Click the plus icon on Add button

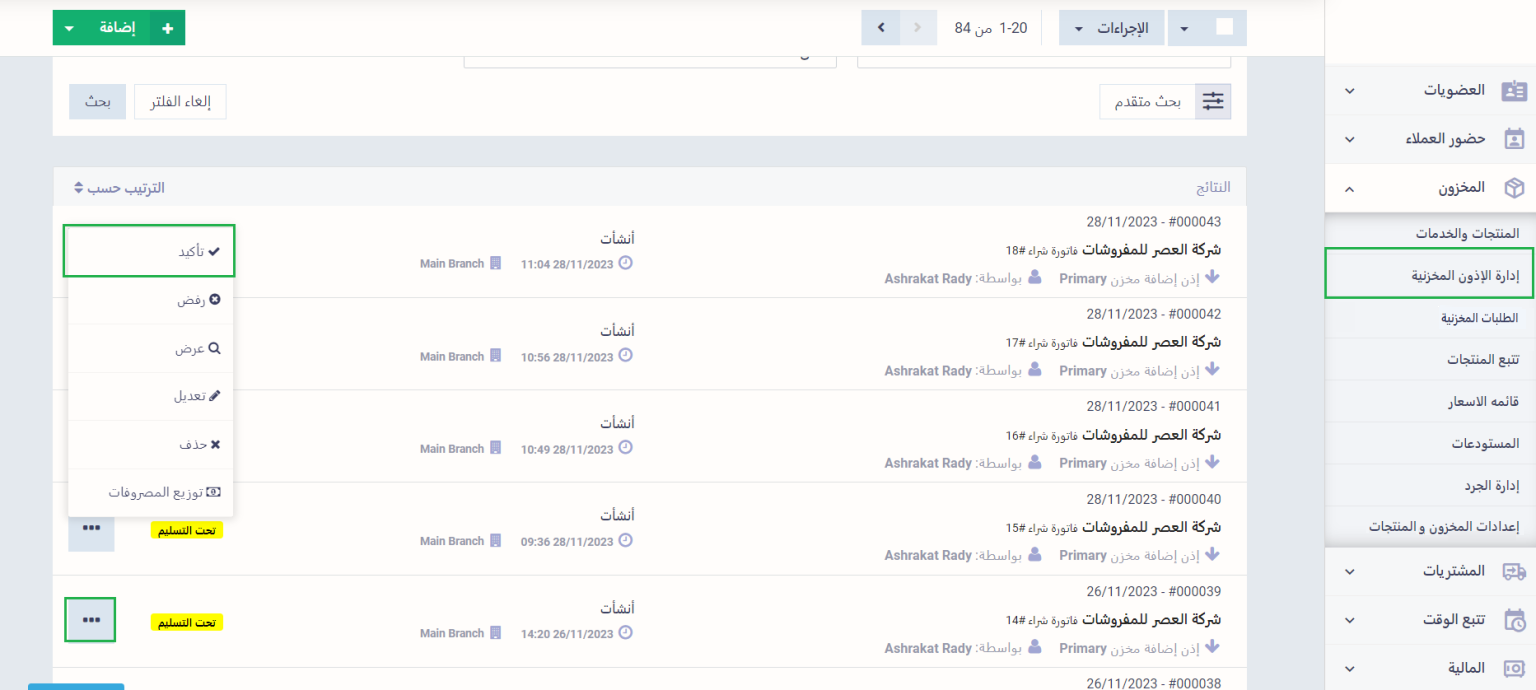click(167, 28)
